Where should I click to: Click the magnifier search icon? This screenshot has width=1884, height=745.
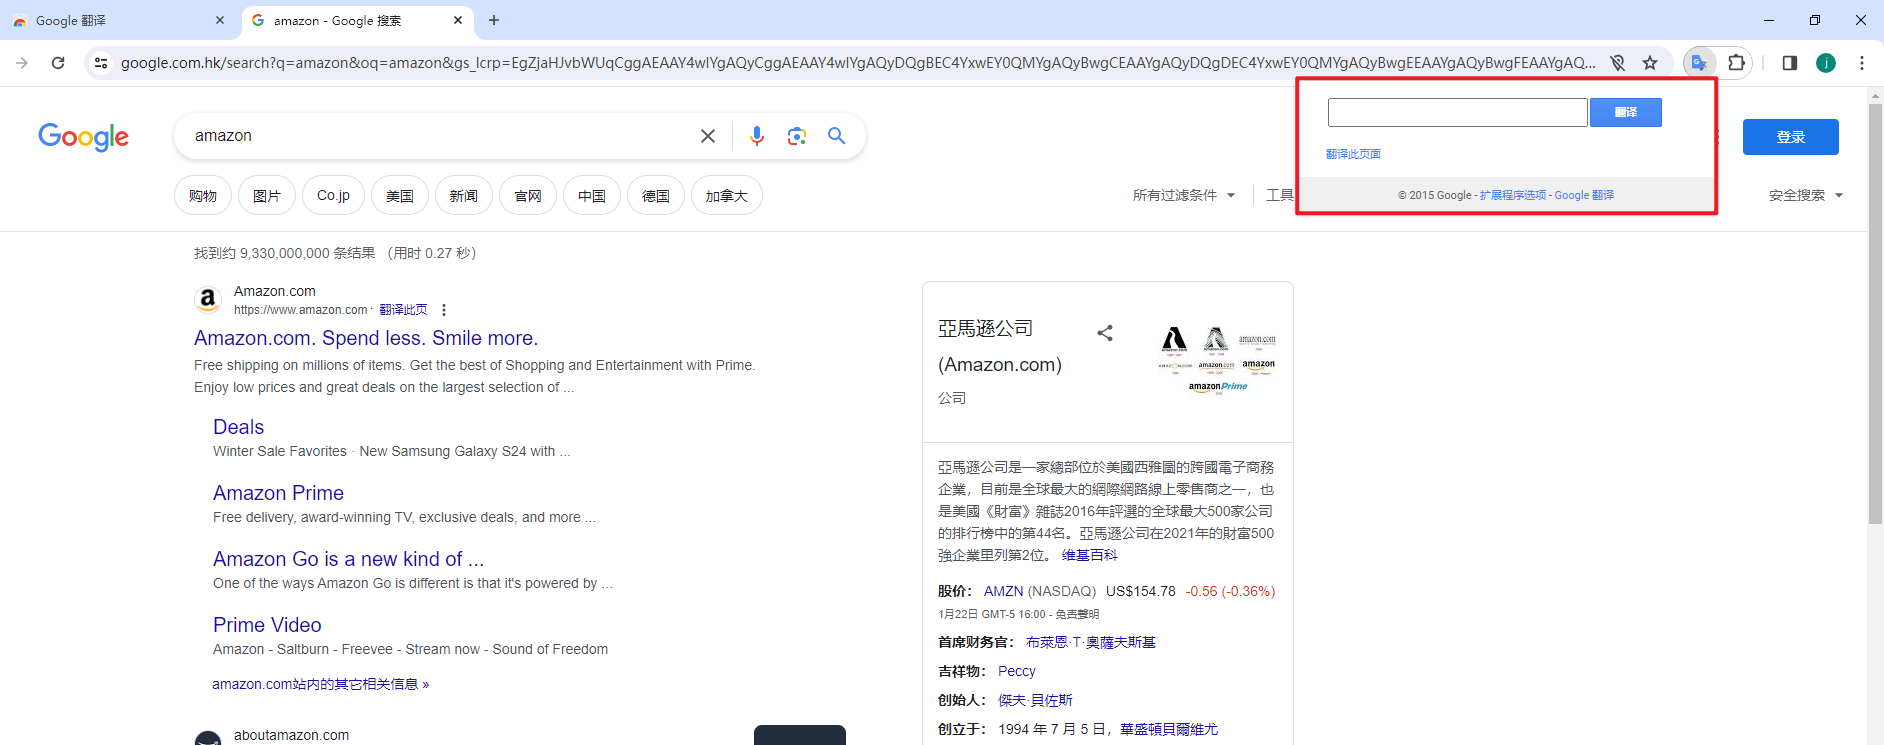coord(837,136)
